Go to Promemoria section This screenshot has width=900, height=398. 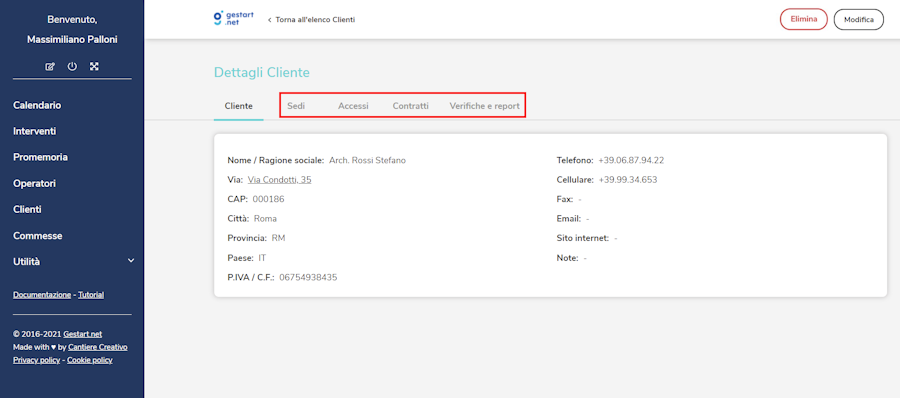tap(40, 157)
